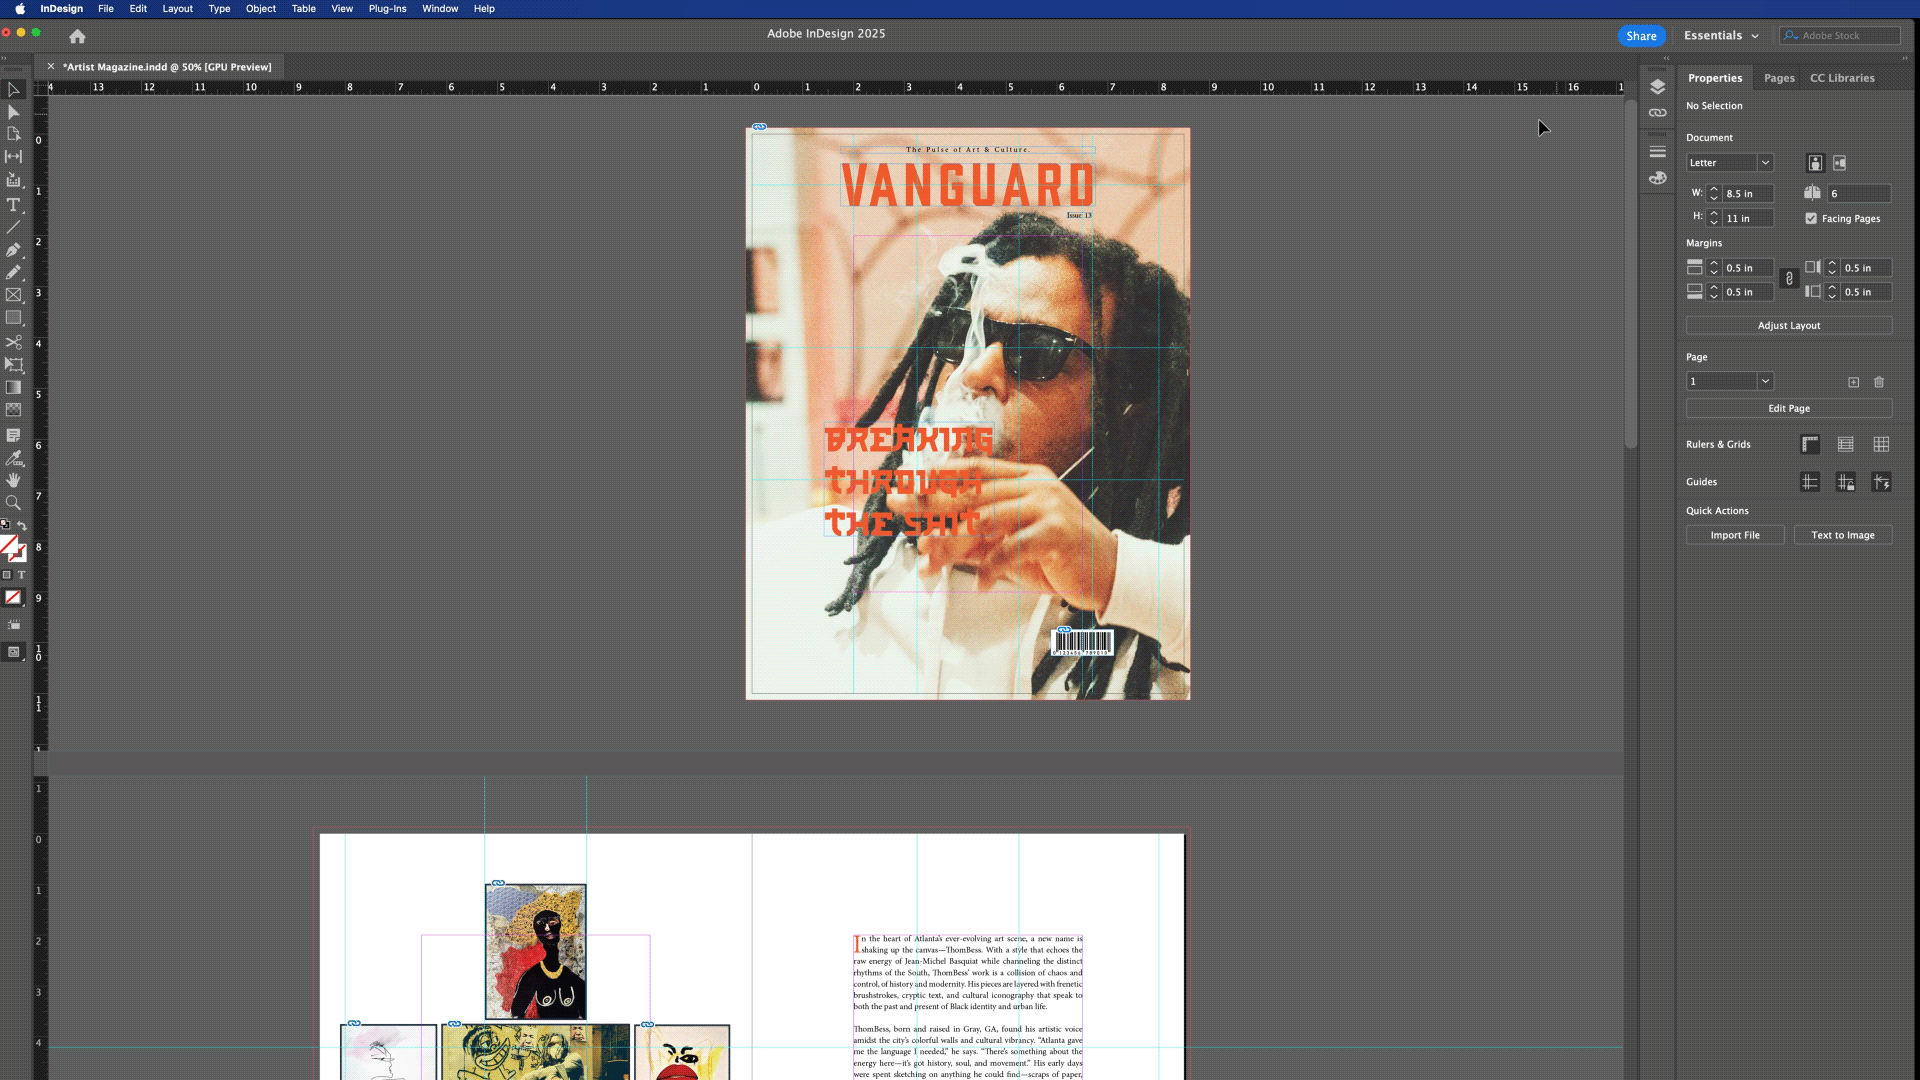Select the Hand tool
Screen dimensions: 1920x1080
(x=13, y=480)
